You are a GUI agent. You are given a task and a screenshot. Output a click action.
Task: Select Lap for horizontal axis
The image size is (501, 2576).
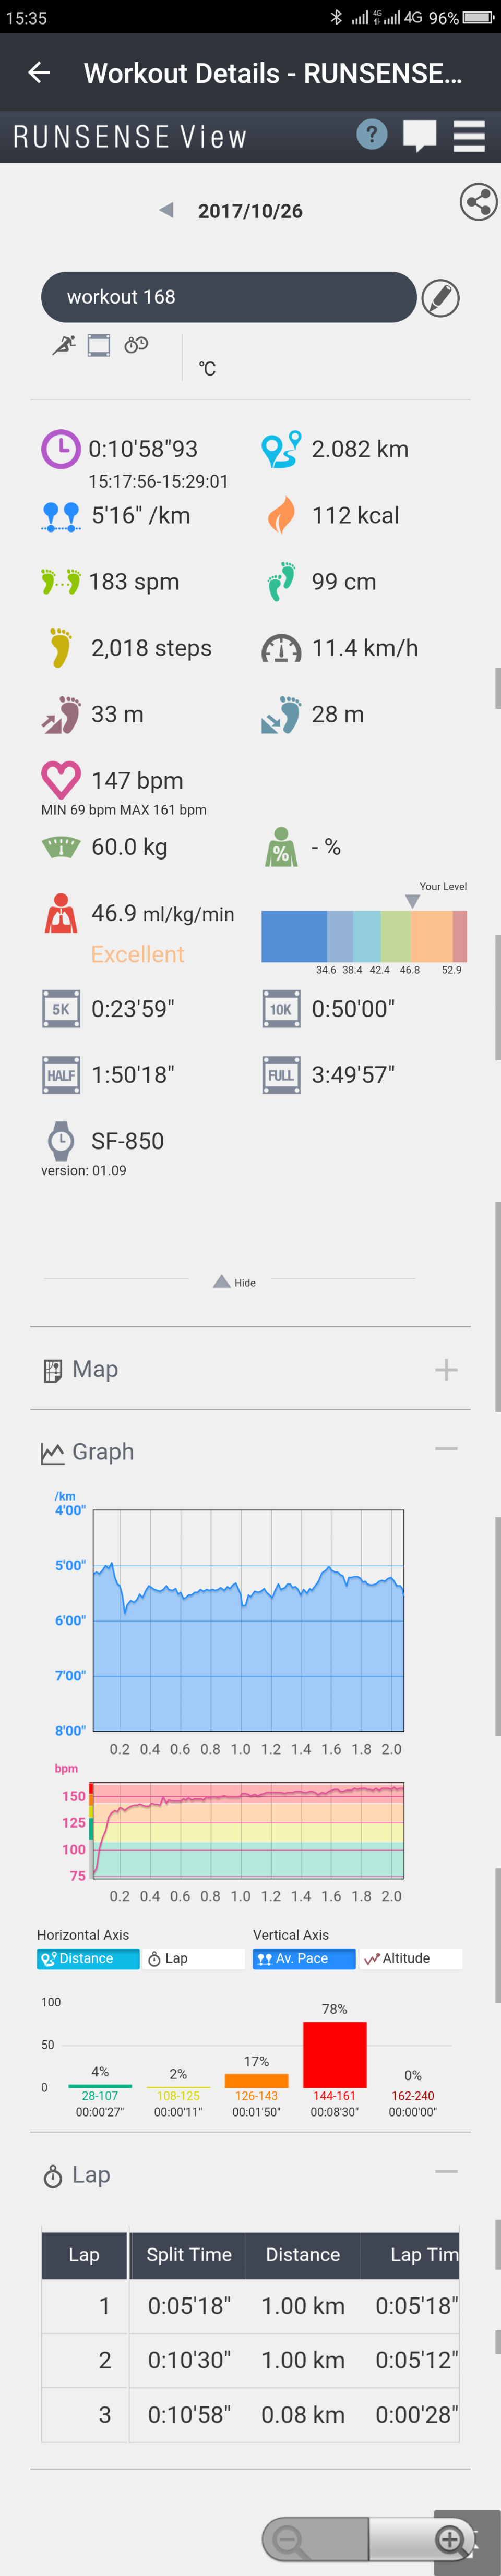[193, 1958]
